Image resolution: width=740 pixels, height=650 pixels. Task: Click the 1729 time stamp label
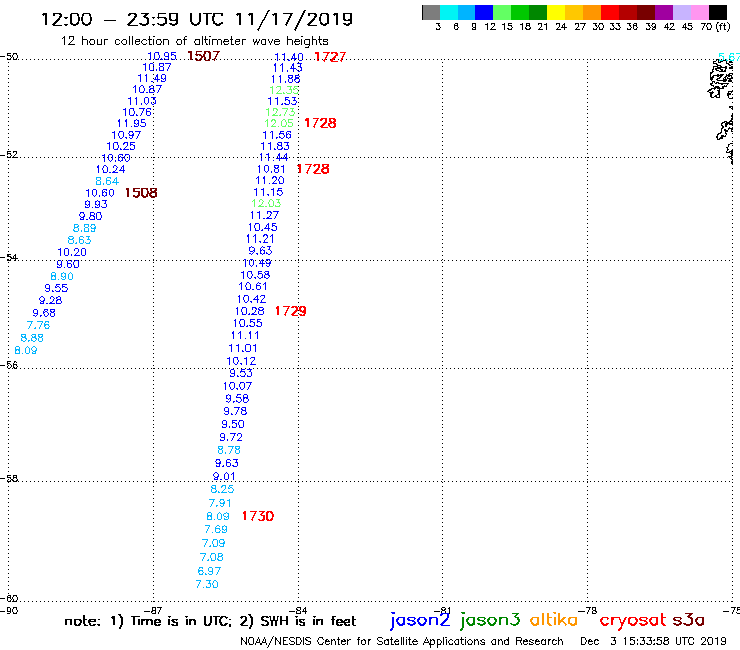click(290, 311)
